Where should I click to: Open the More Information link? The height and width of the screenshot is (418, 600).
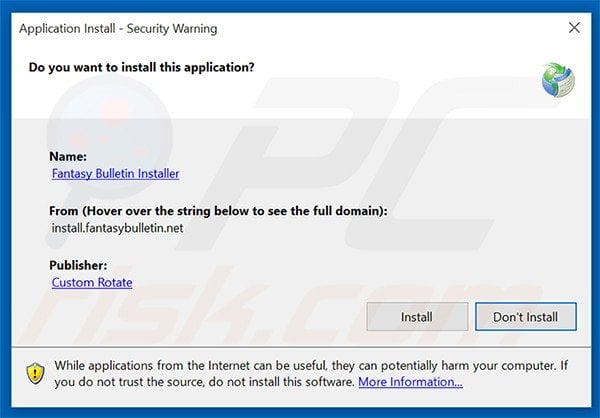(410, 382)
